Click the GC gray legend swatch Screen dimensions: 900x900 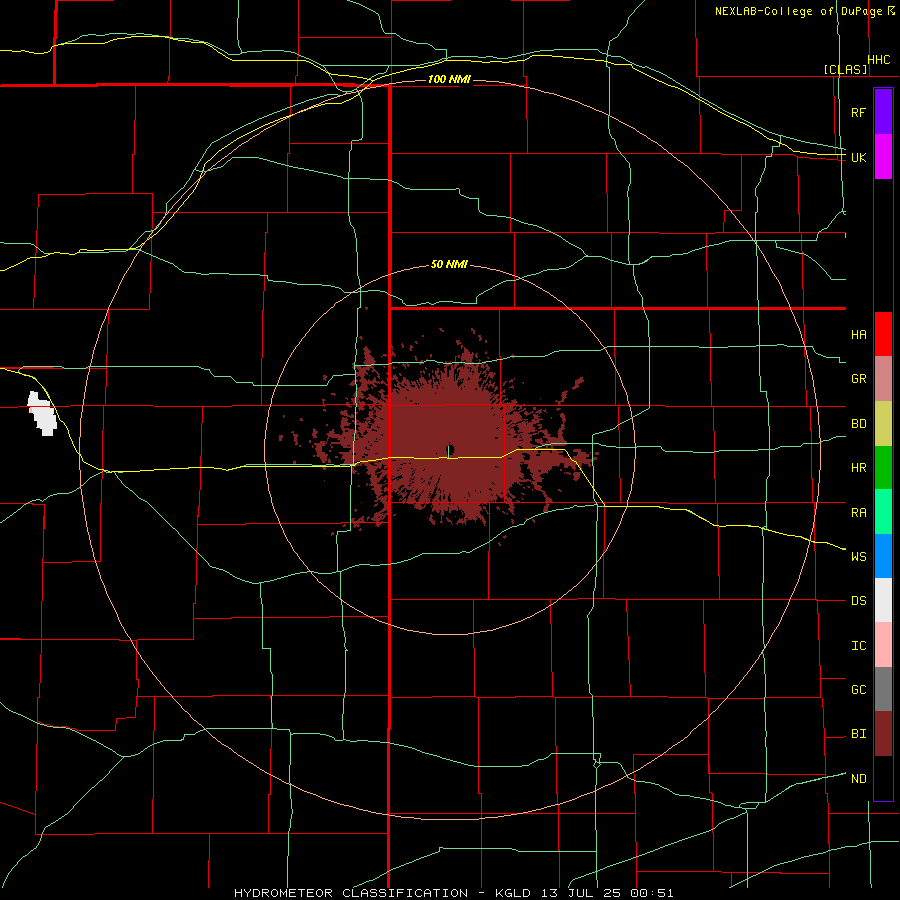click(x=883, y=689)
